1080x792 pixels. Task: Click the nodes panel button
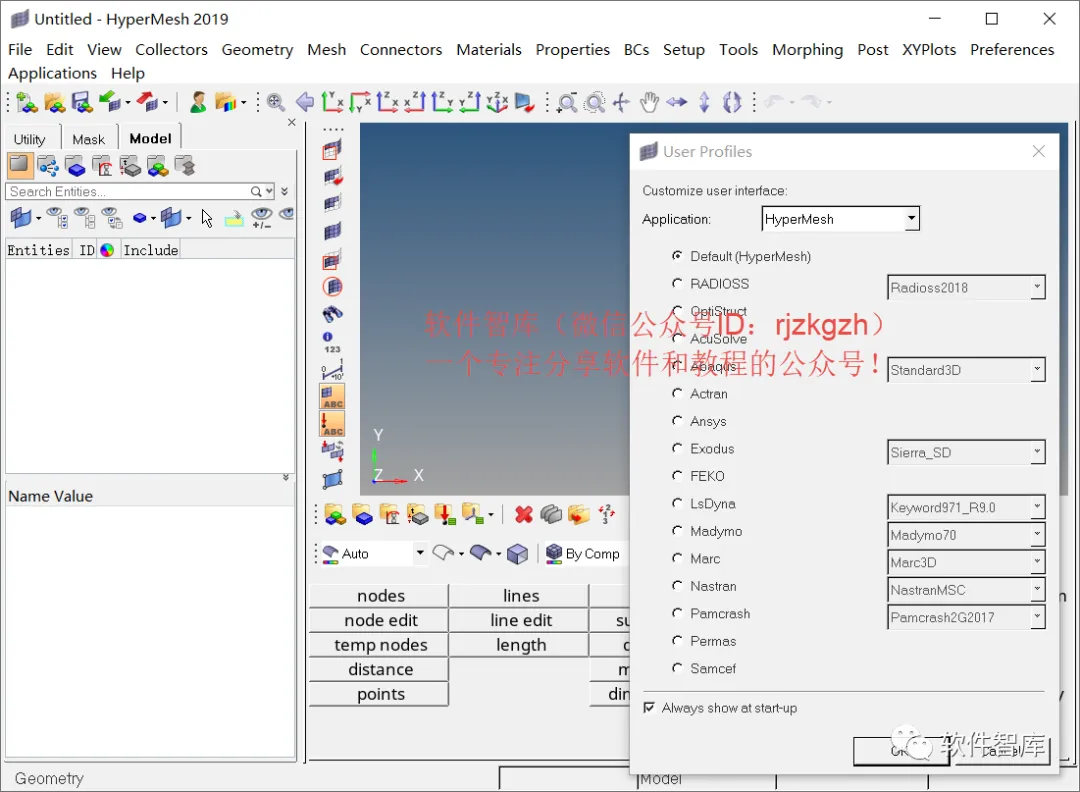tap(380, 596)
